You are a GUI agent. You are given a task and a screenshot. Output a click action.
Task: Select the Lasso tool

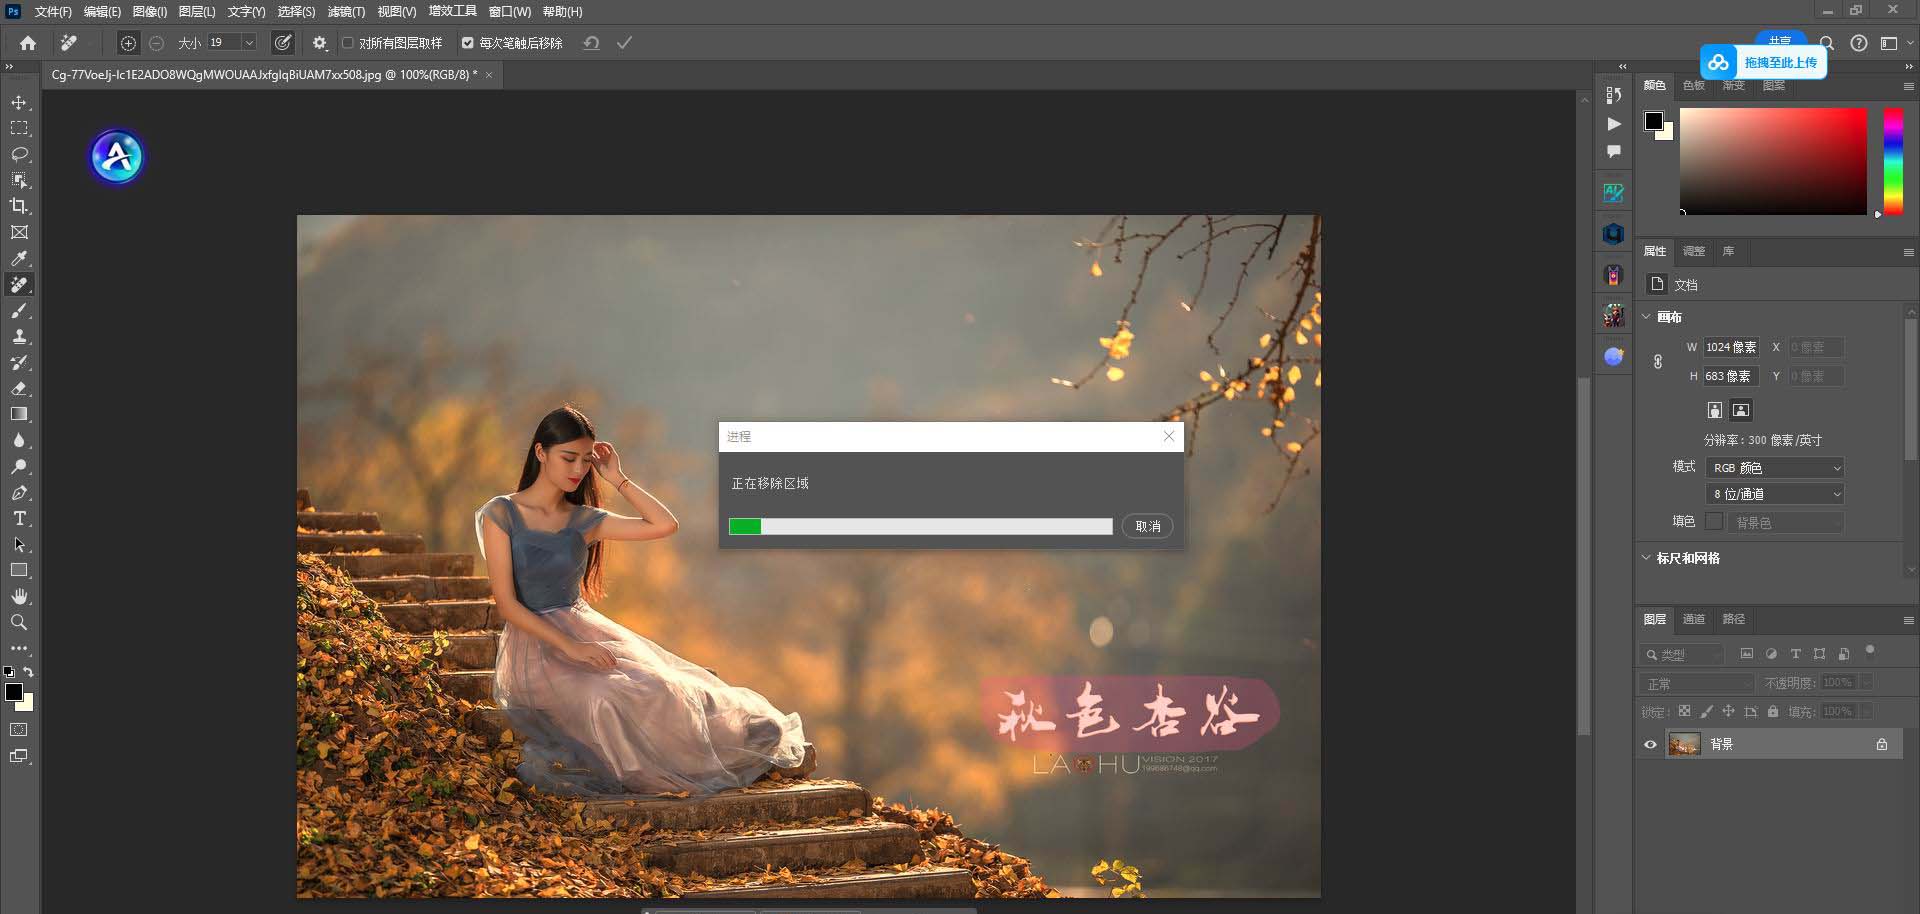point(19,154)
